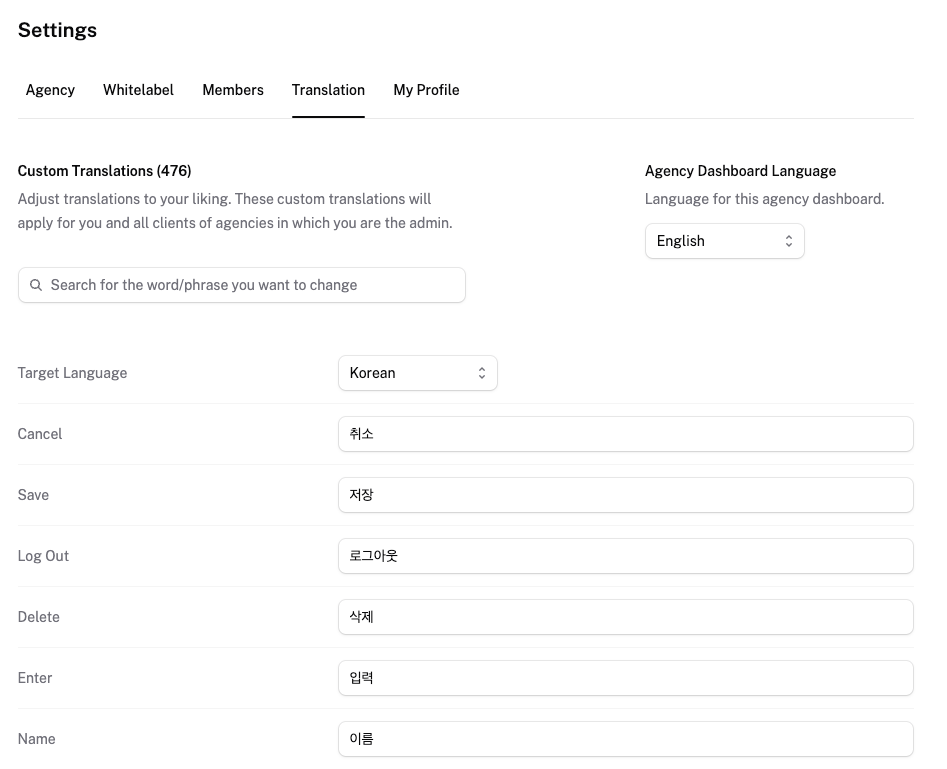The image size is (947, 769).
Task: Click the Target Language row label
Action: pos(72,372)
